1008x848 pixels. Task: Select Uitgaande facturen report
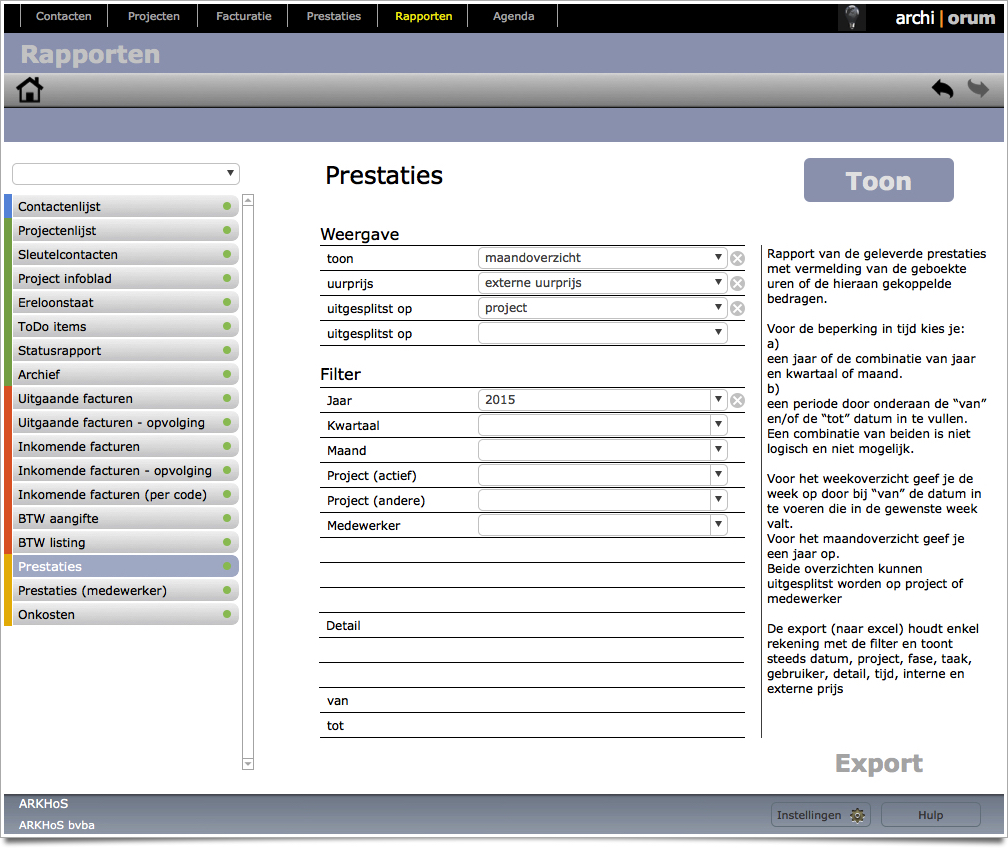click(x=125, y=399)
